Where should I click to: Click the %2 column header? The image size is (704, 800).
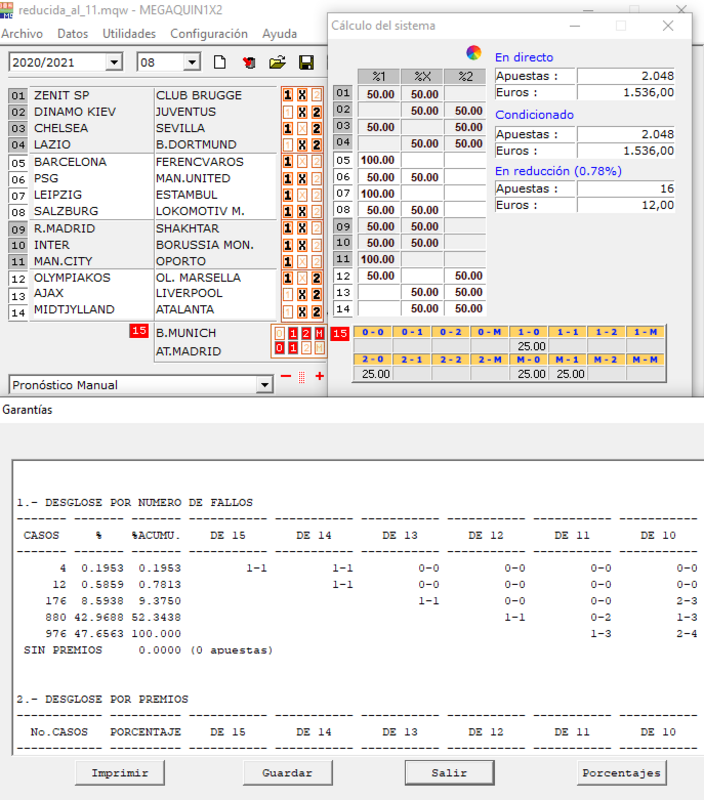click(465, 77)
